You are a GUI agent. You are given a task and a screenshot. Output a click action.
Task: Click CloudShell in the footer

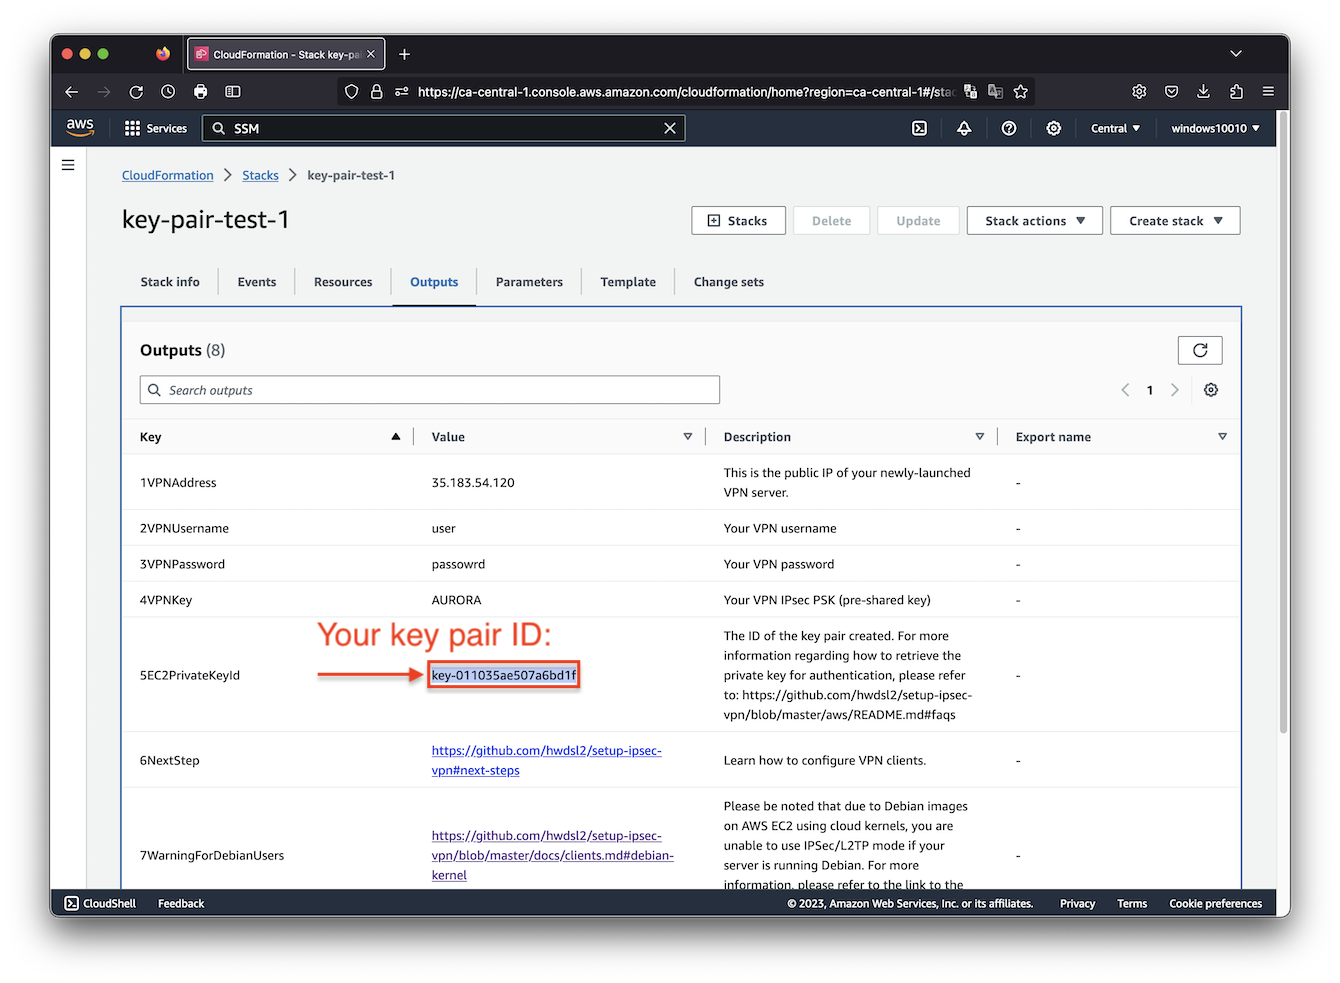[x=100, y=903]
